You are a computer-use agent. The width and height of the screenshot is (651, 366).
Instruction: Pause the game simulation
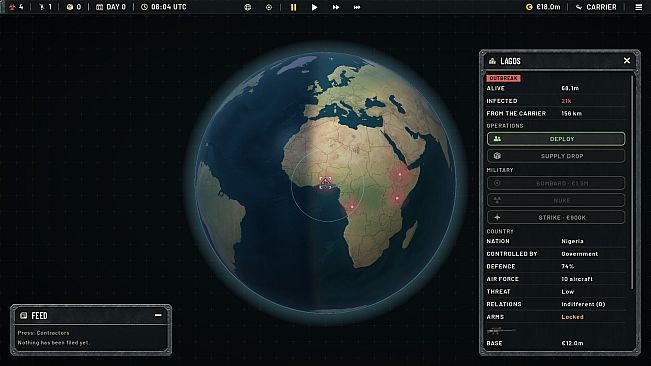click(294, 7)
